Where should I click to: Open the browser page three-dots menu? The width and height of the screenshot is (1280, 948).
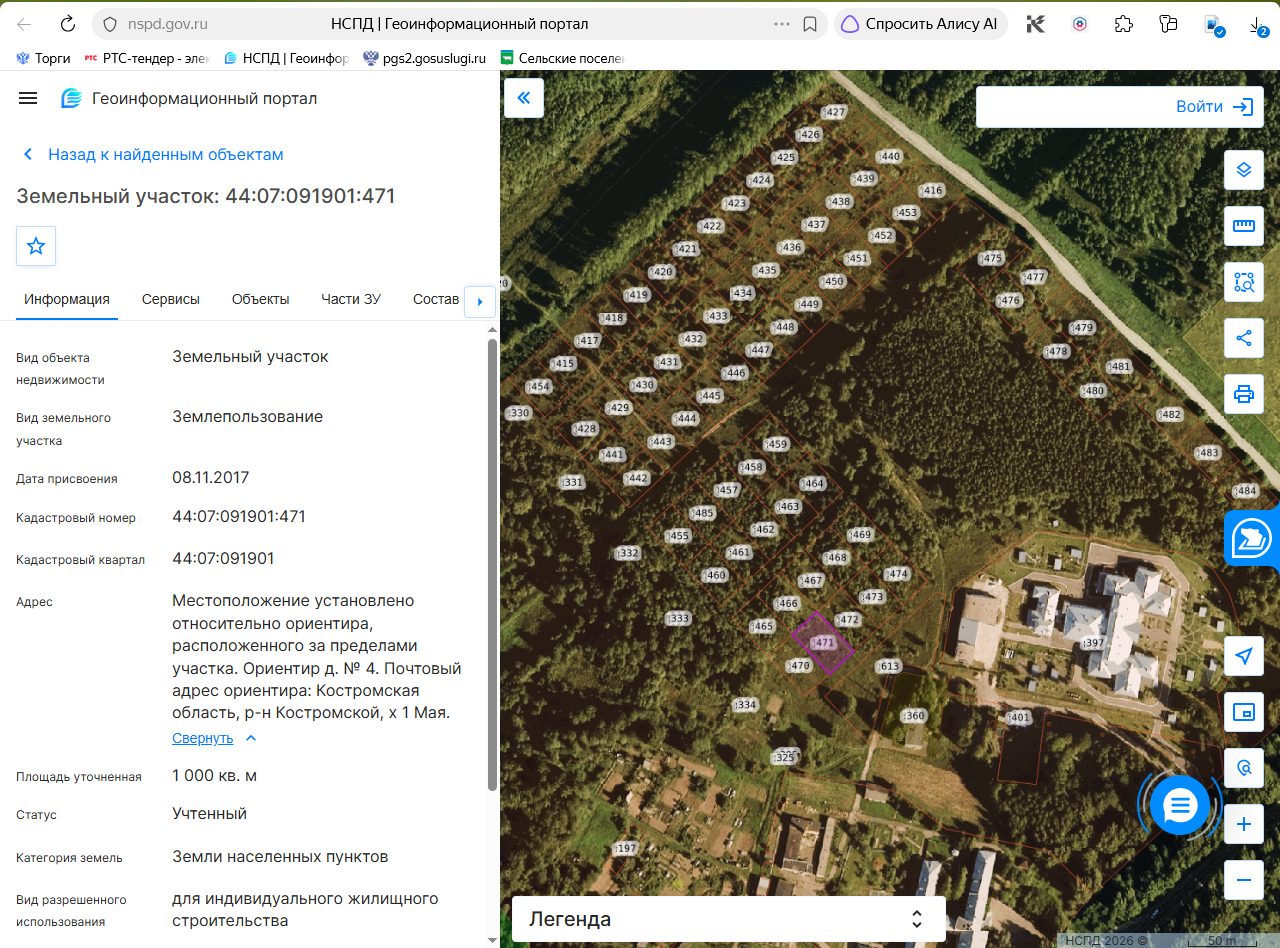782,24
